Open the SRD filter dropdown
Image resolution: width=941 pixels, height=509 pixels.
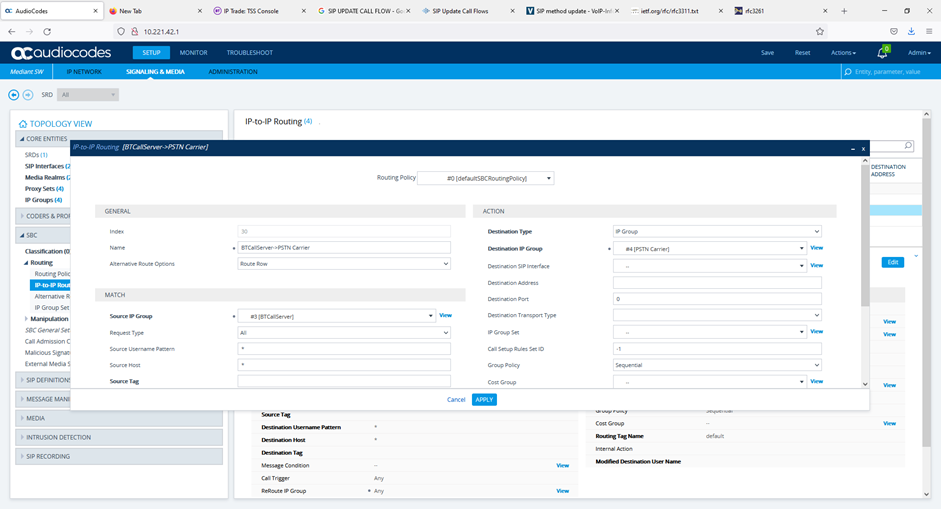pyautogui.click(x=88, y=95)
